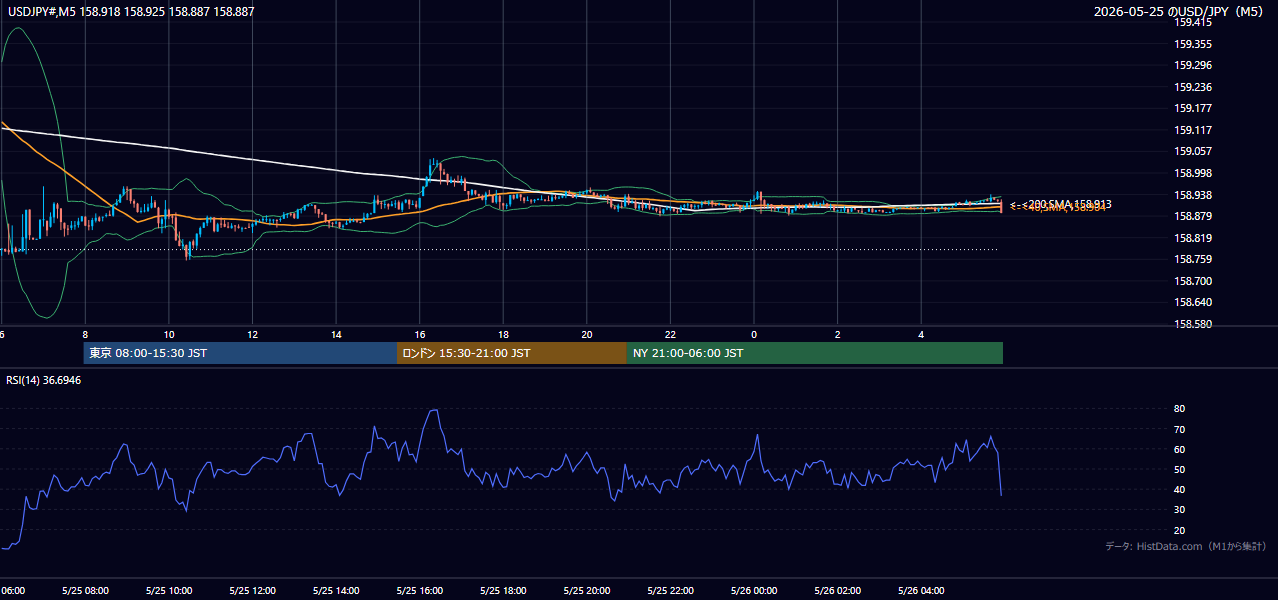
Task: Select the Tokyo 08:00-15:30 JST session bar
Action: 240,353
